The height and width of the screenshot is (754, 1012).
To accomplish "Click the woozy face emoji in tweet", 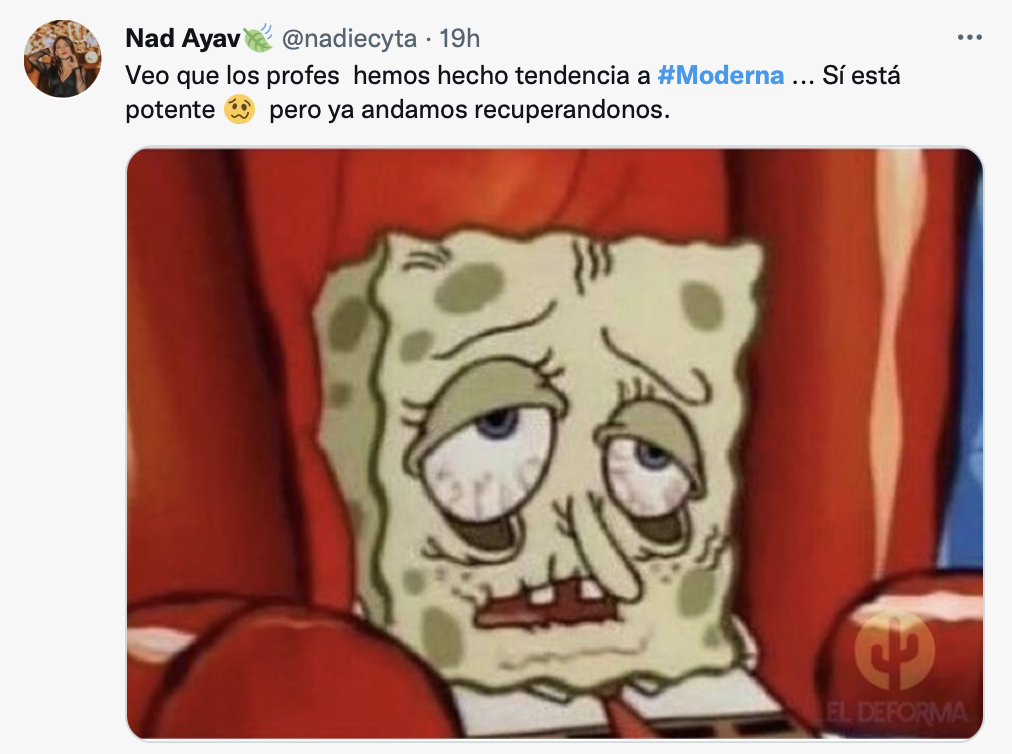I will 239,109.
